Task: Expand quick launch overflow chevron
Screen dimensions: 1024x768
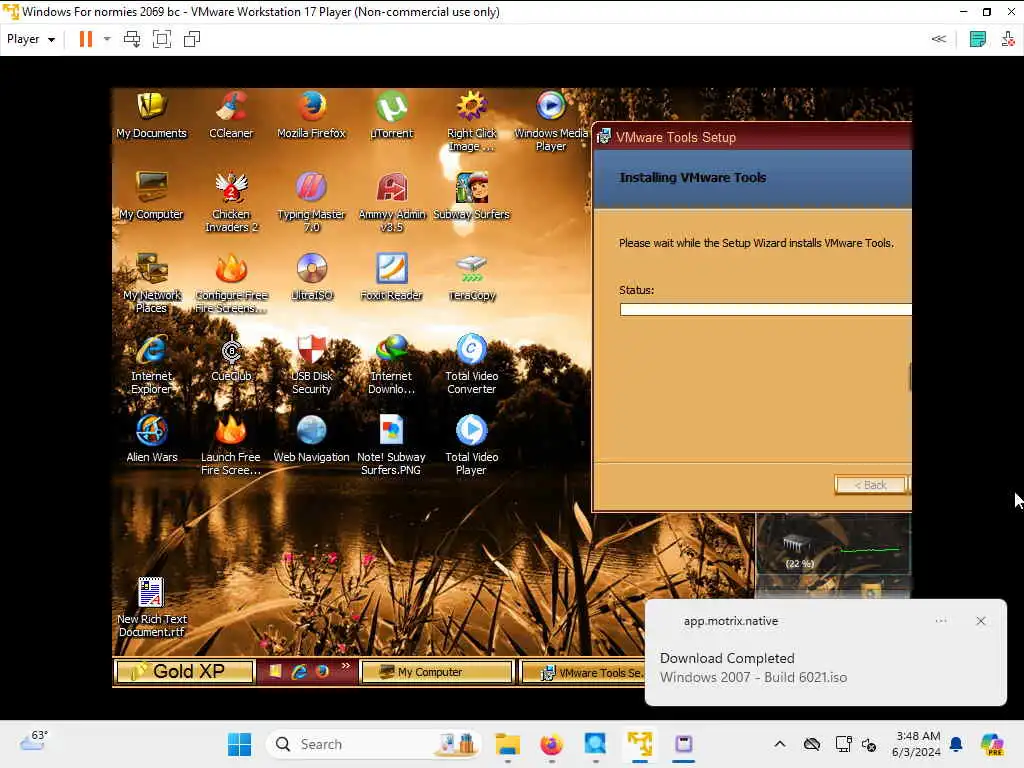Action: coord(345,666)
